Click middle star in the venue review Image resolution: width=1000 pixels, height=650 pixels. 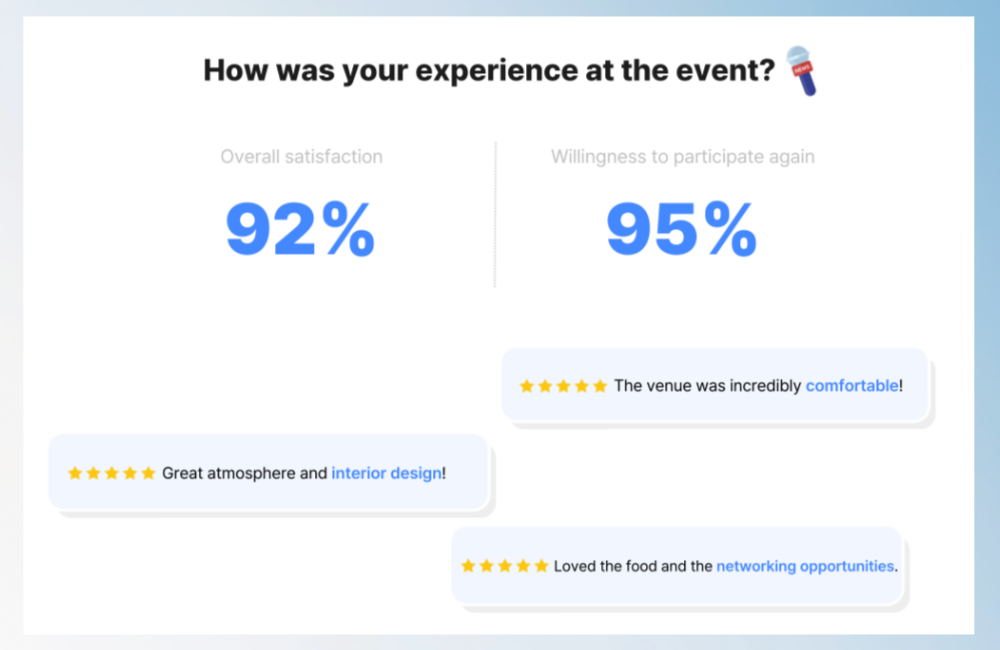click(x=563, y=386)
